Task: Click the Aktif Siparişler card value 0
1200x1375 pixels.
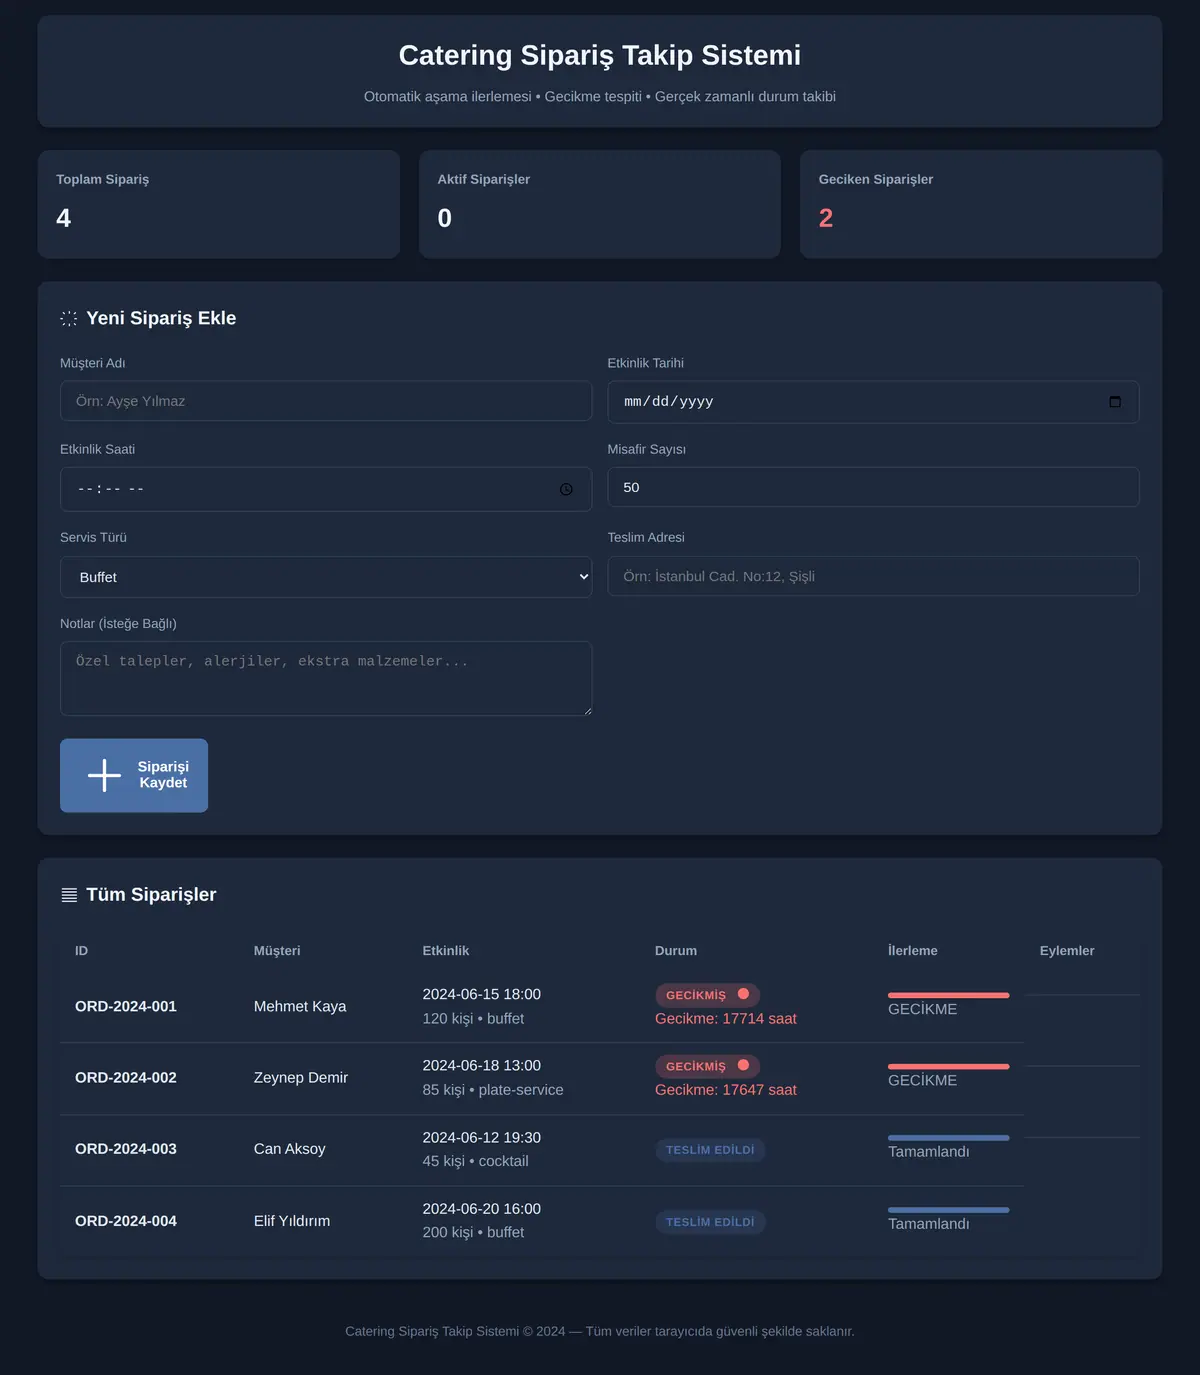Action: 445,218
